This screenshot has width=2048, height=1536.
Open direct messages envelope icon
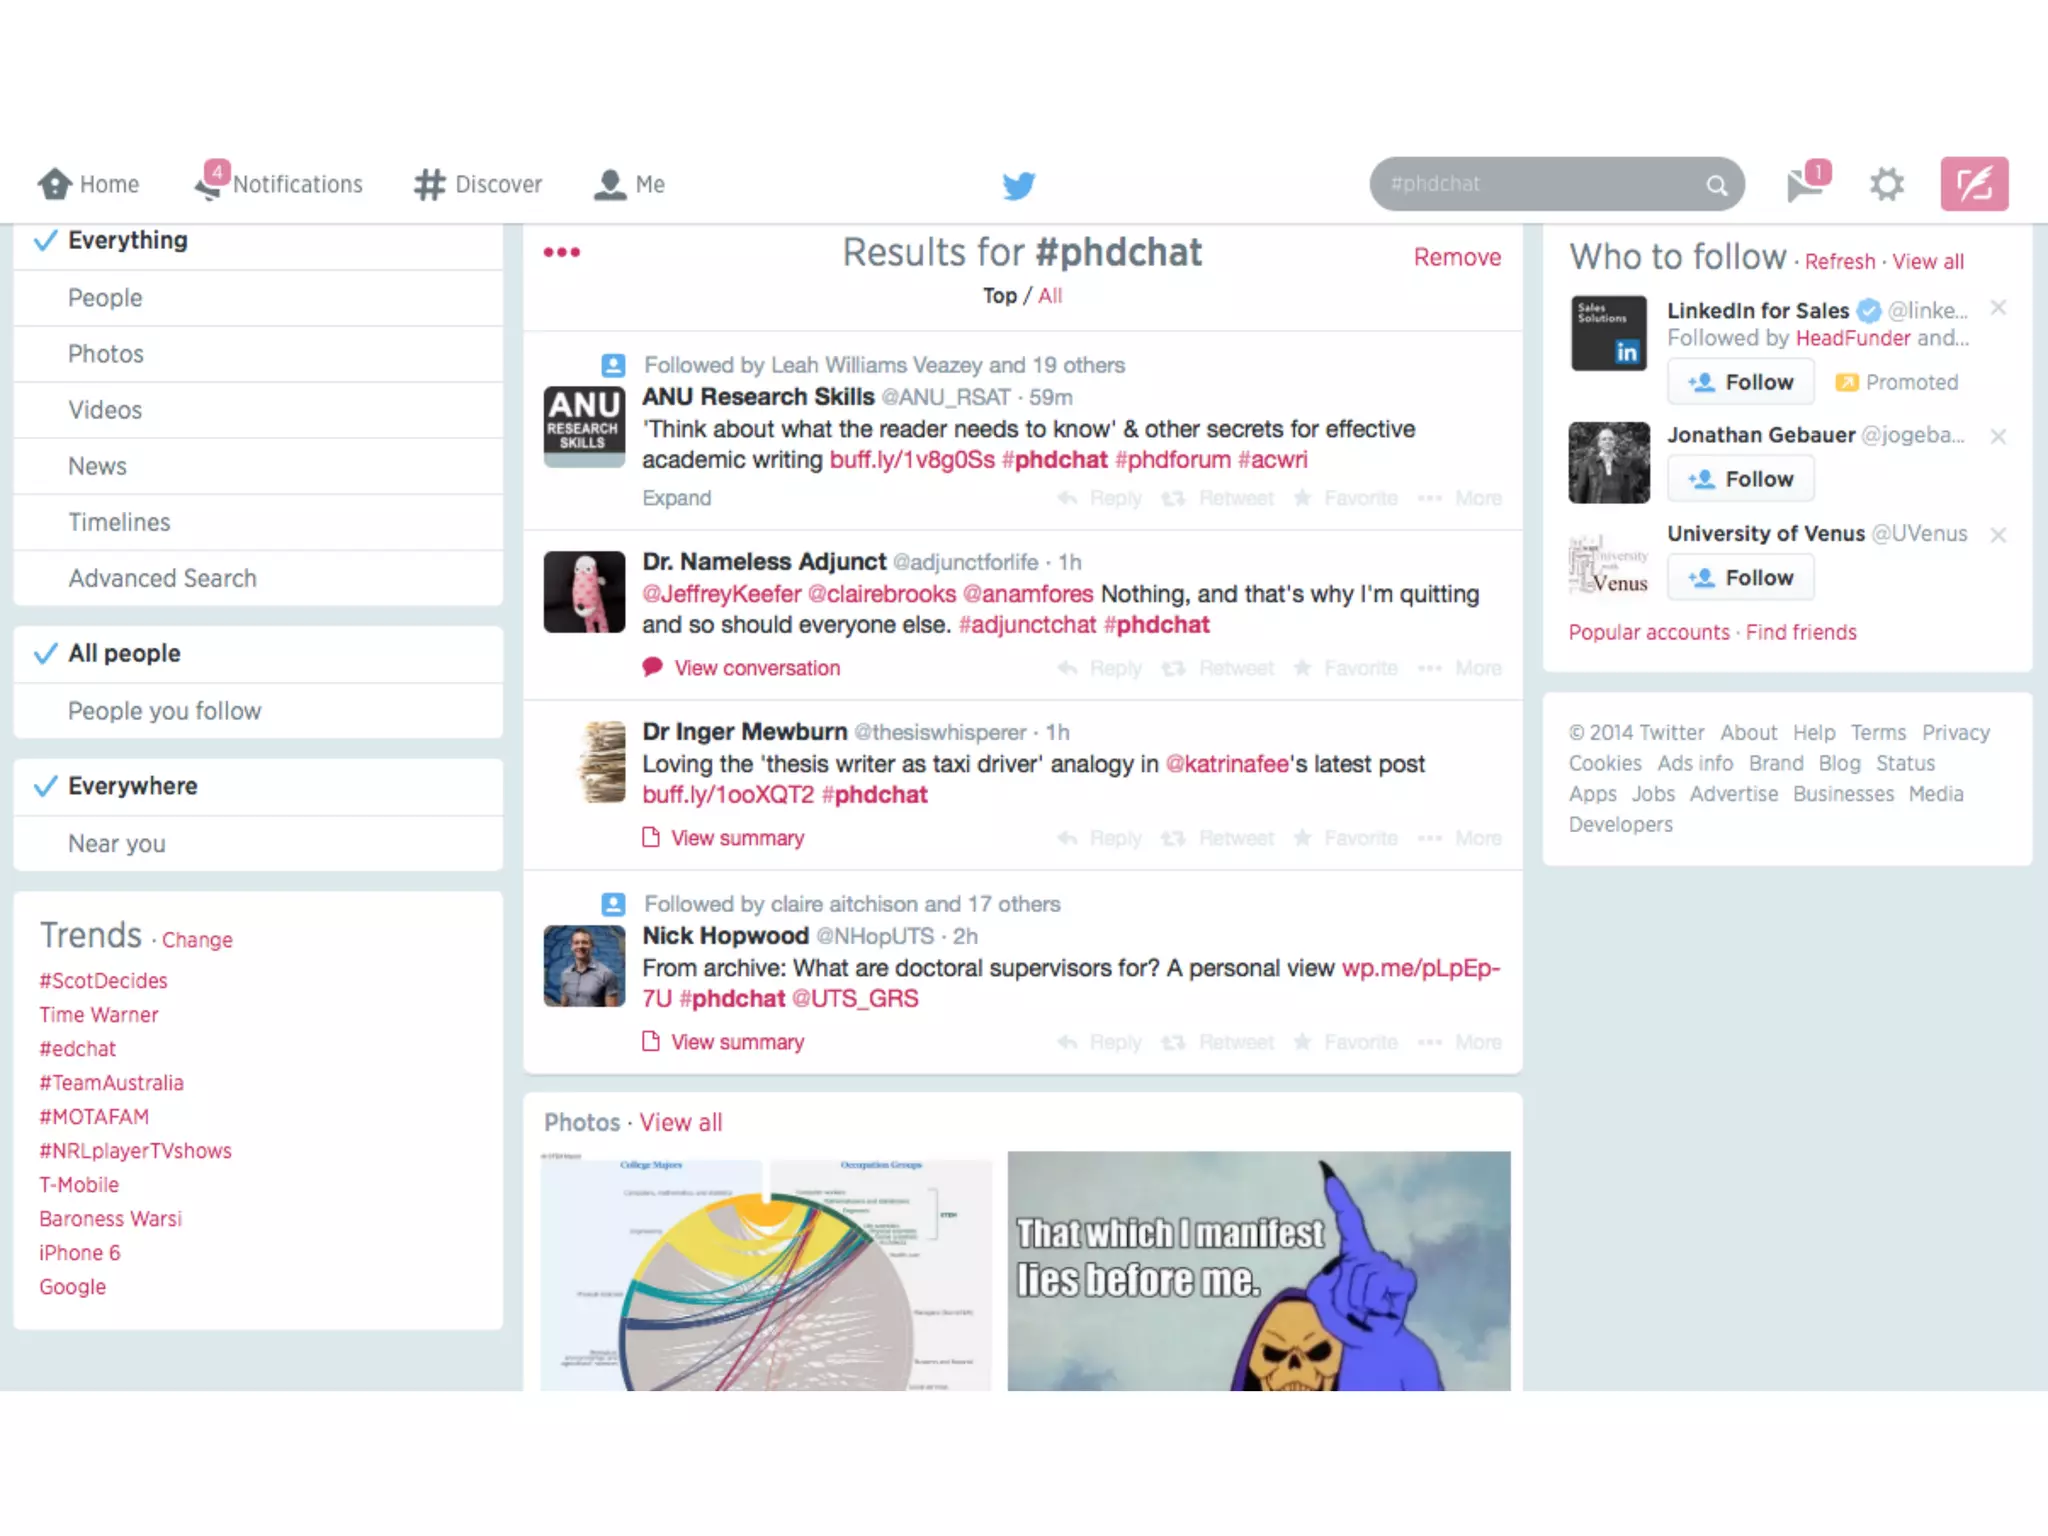click(1806, 184)
